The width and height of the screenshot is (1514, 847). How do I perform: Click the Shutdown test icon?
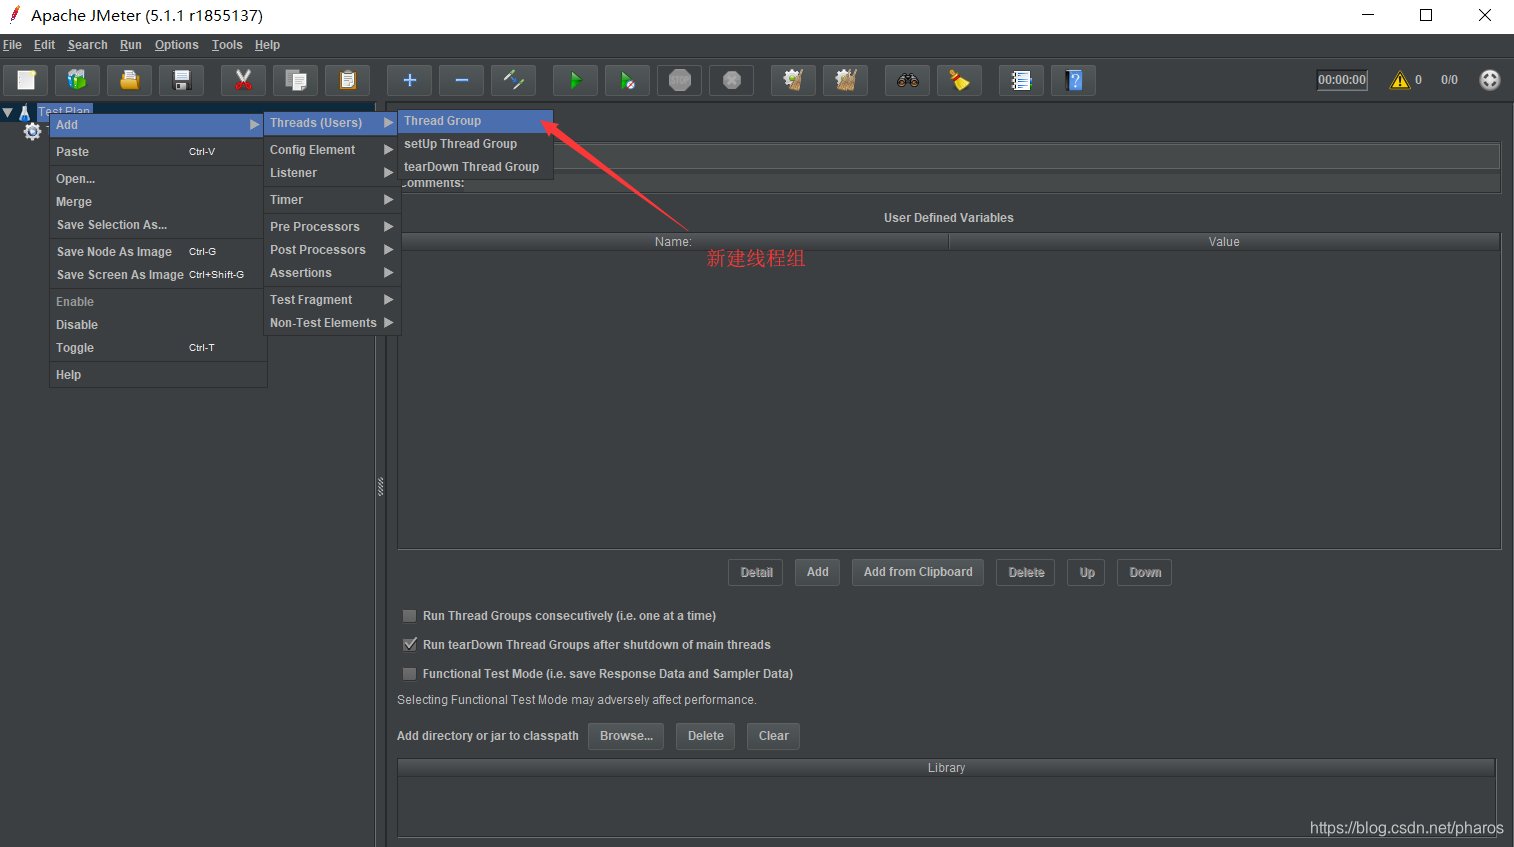pyautogui.click(x=731, y=80)
